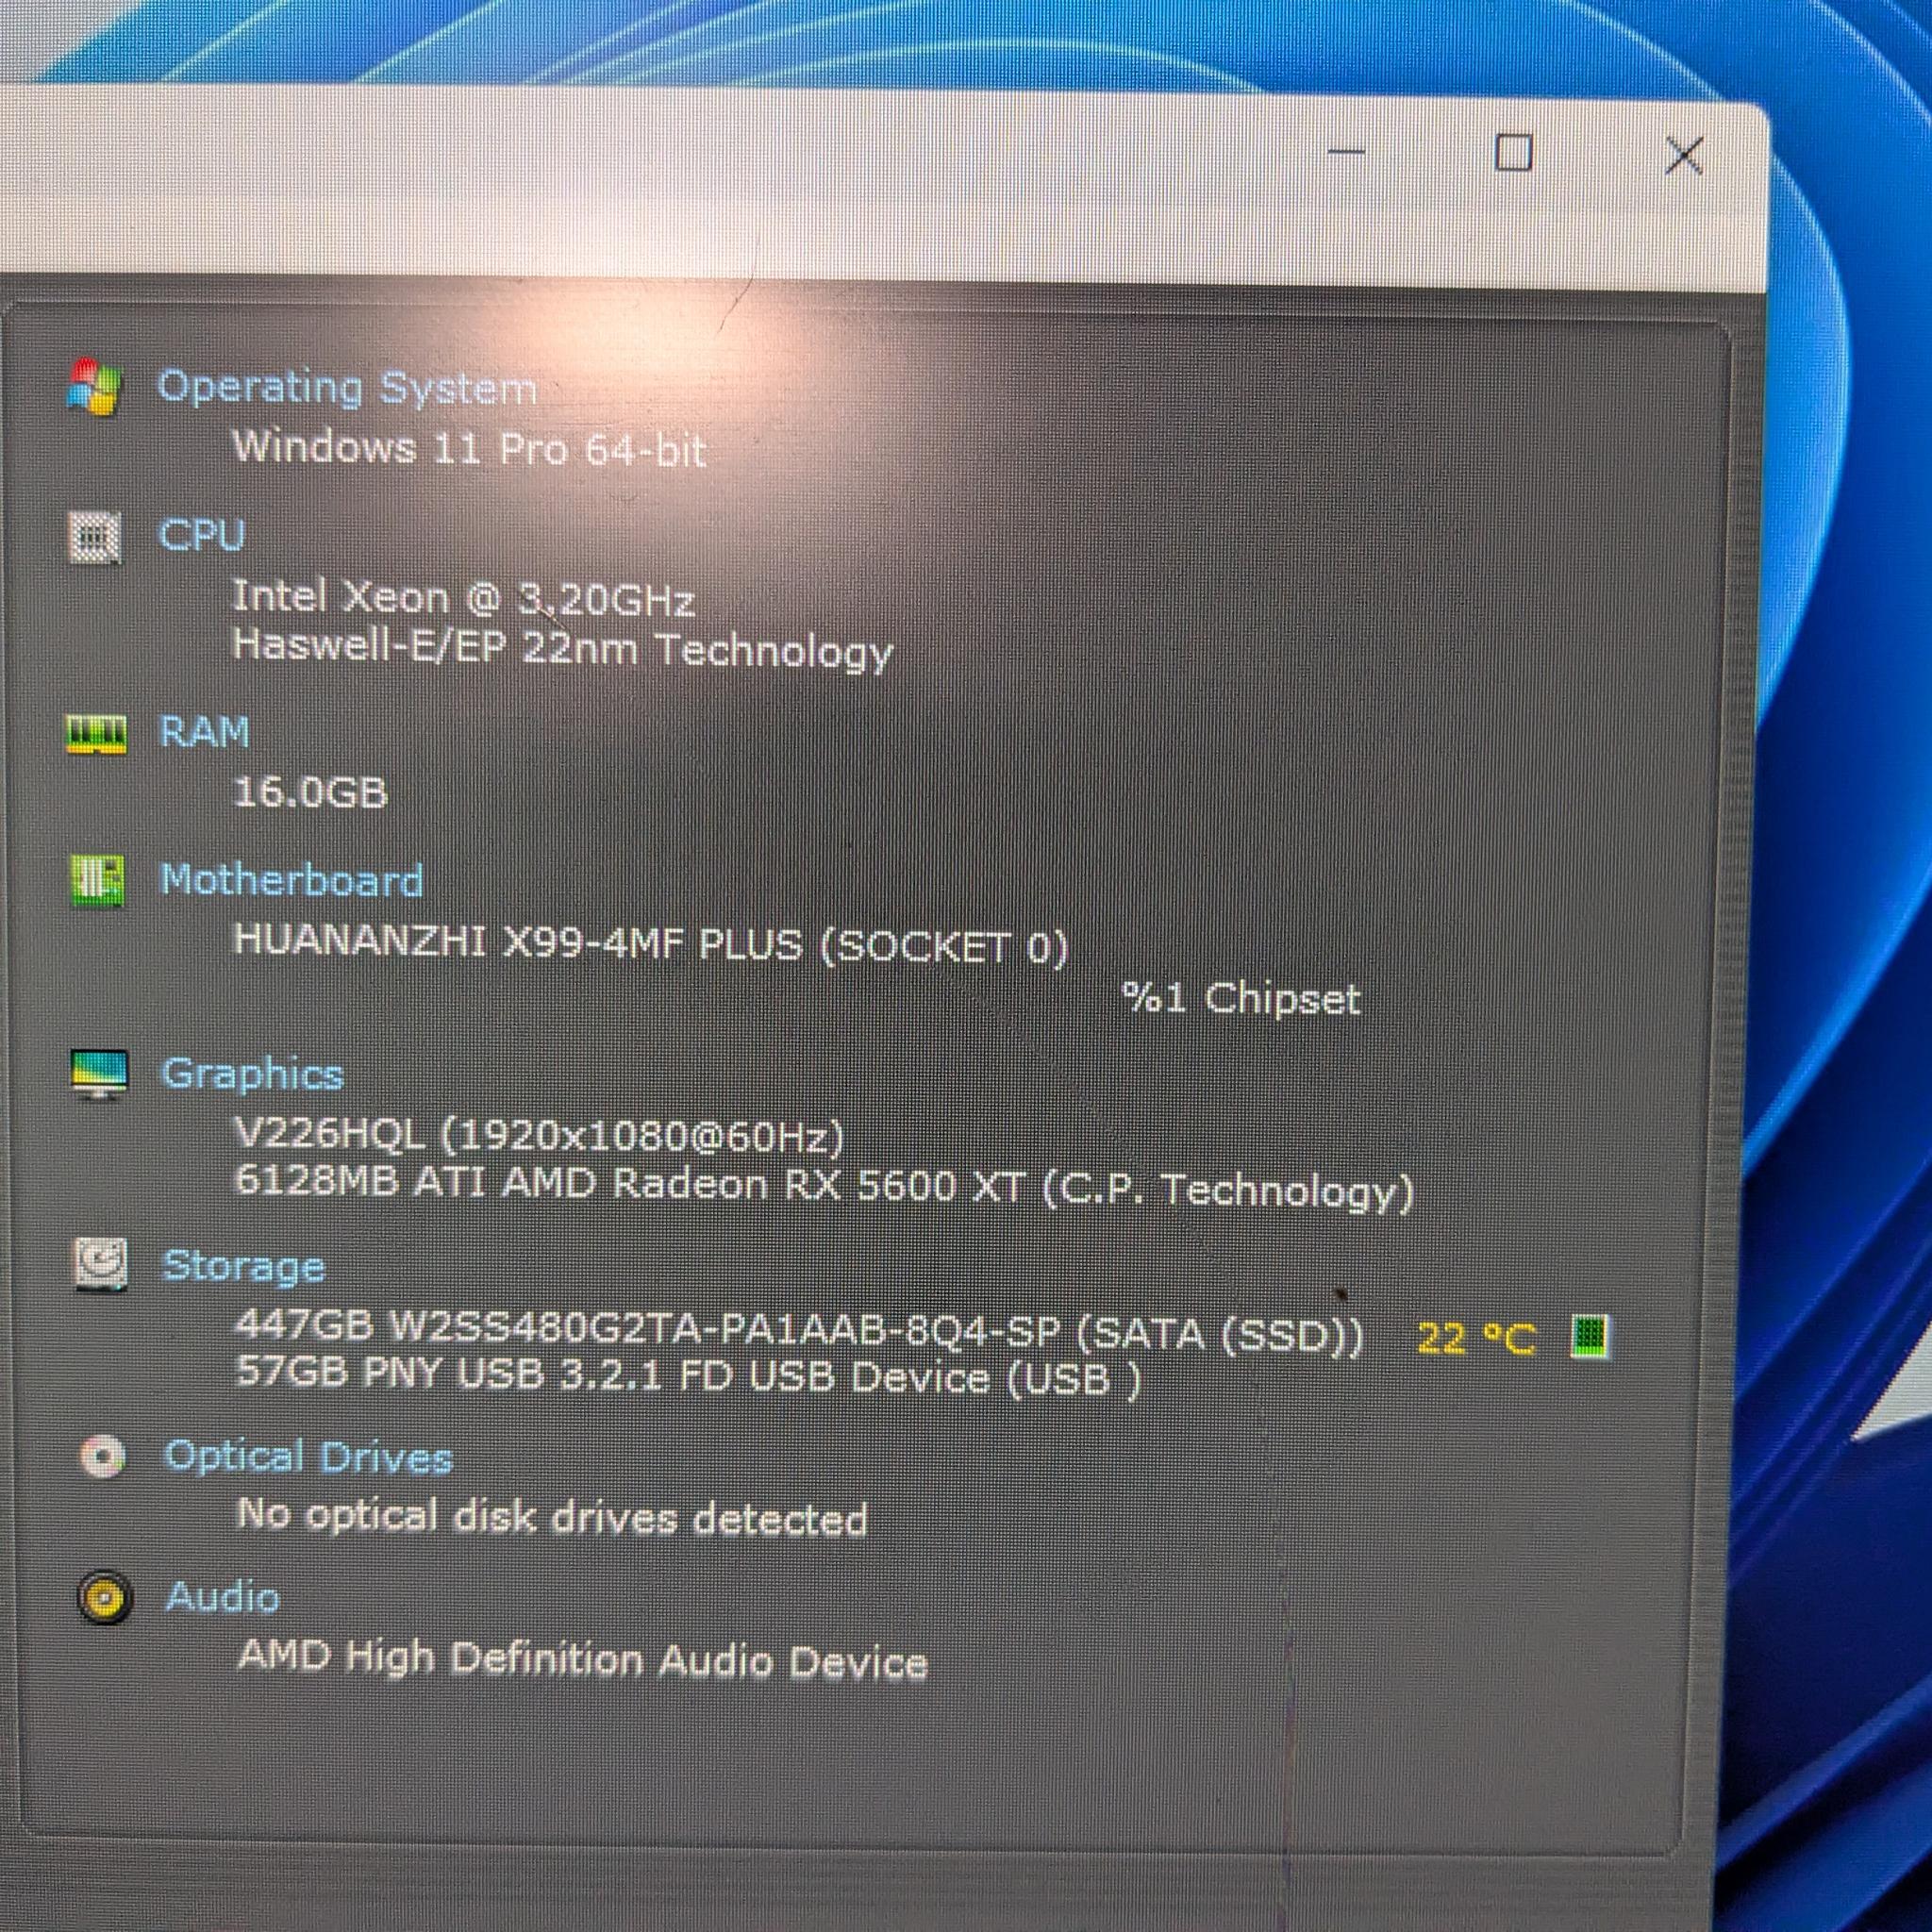
Task: Click the green SSD temperature status indicator
Action: click(1589, 1337)
